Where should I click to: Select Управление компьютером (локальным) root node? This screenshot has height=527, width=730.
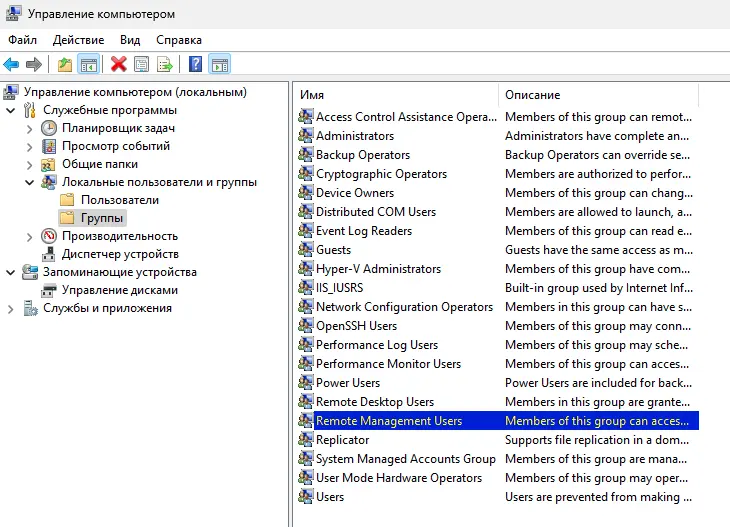[x=135, y=92]
